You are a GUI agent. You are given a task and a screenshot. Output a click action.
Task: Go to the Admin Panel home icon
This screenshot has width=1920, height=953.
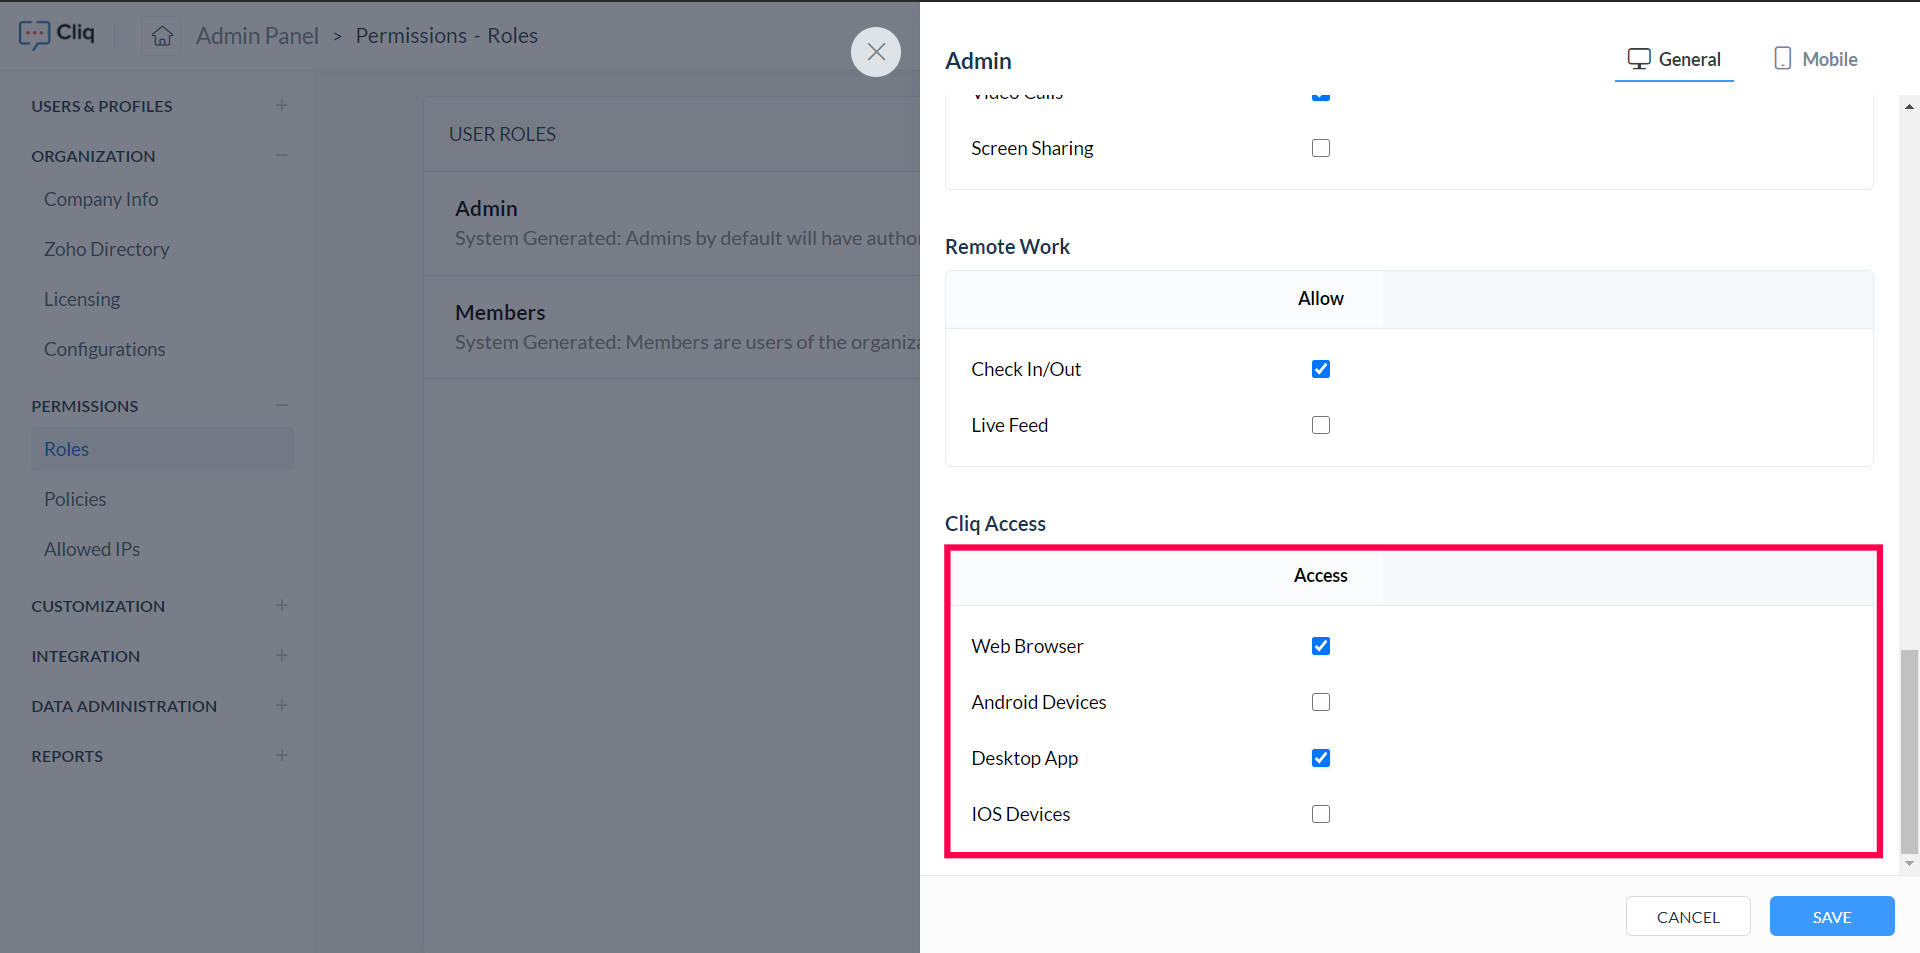(x=162, y=36)
